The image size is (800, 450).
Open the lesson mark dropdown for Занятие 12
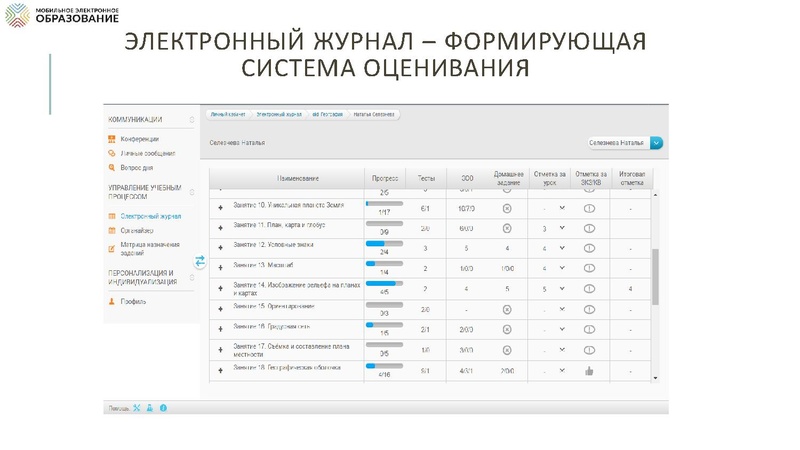[x=562, y=248]
